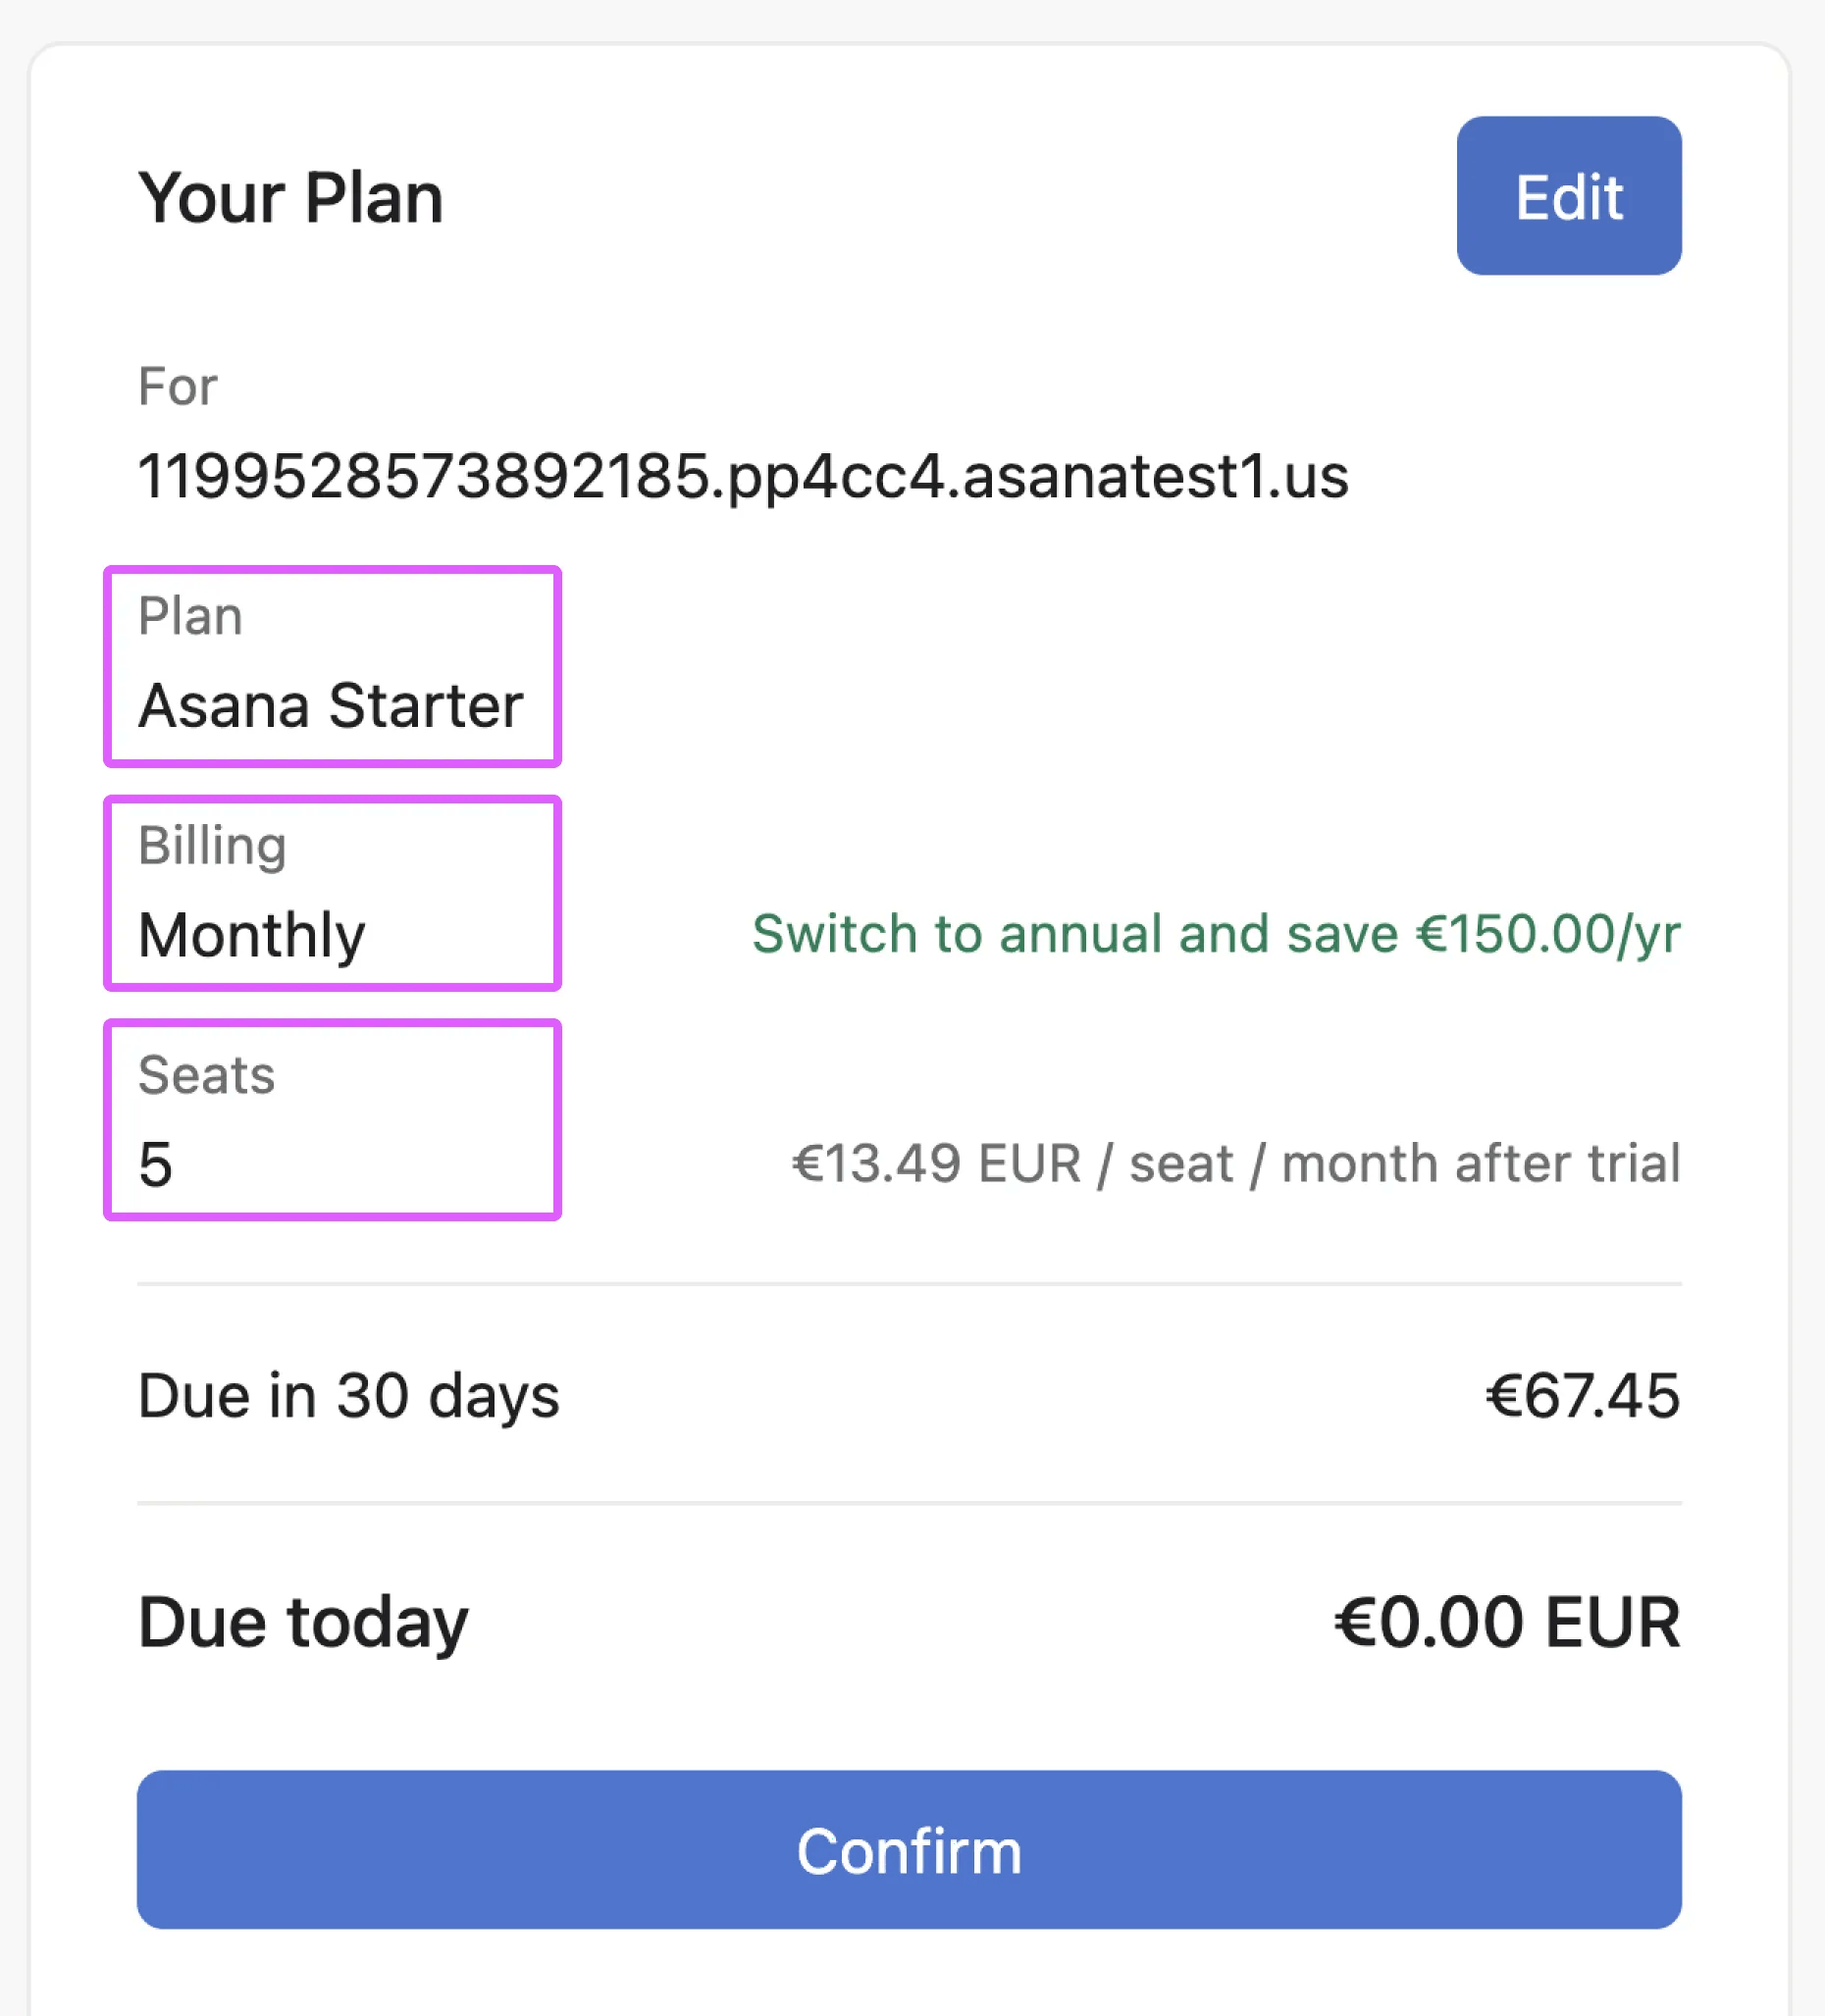The height and width of the screenshot is (2016, 1825).
Task: Click the seat count number 5
Action: coord(156,1165)
